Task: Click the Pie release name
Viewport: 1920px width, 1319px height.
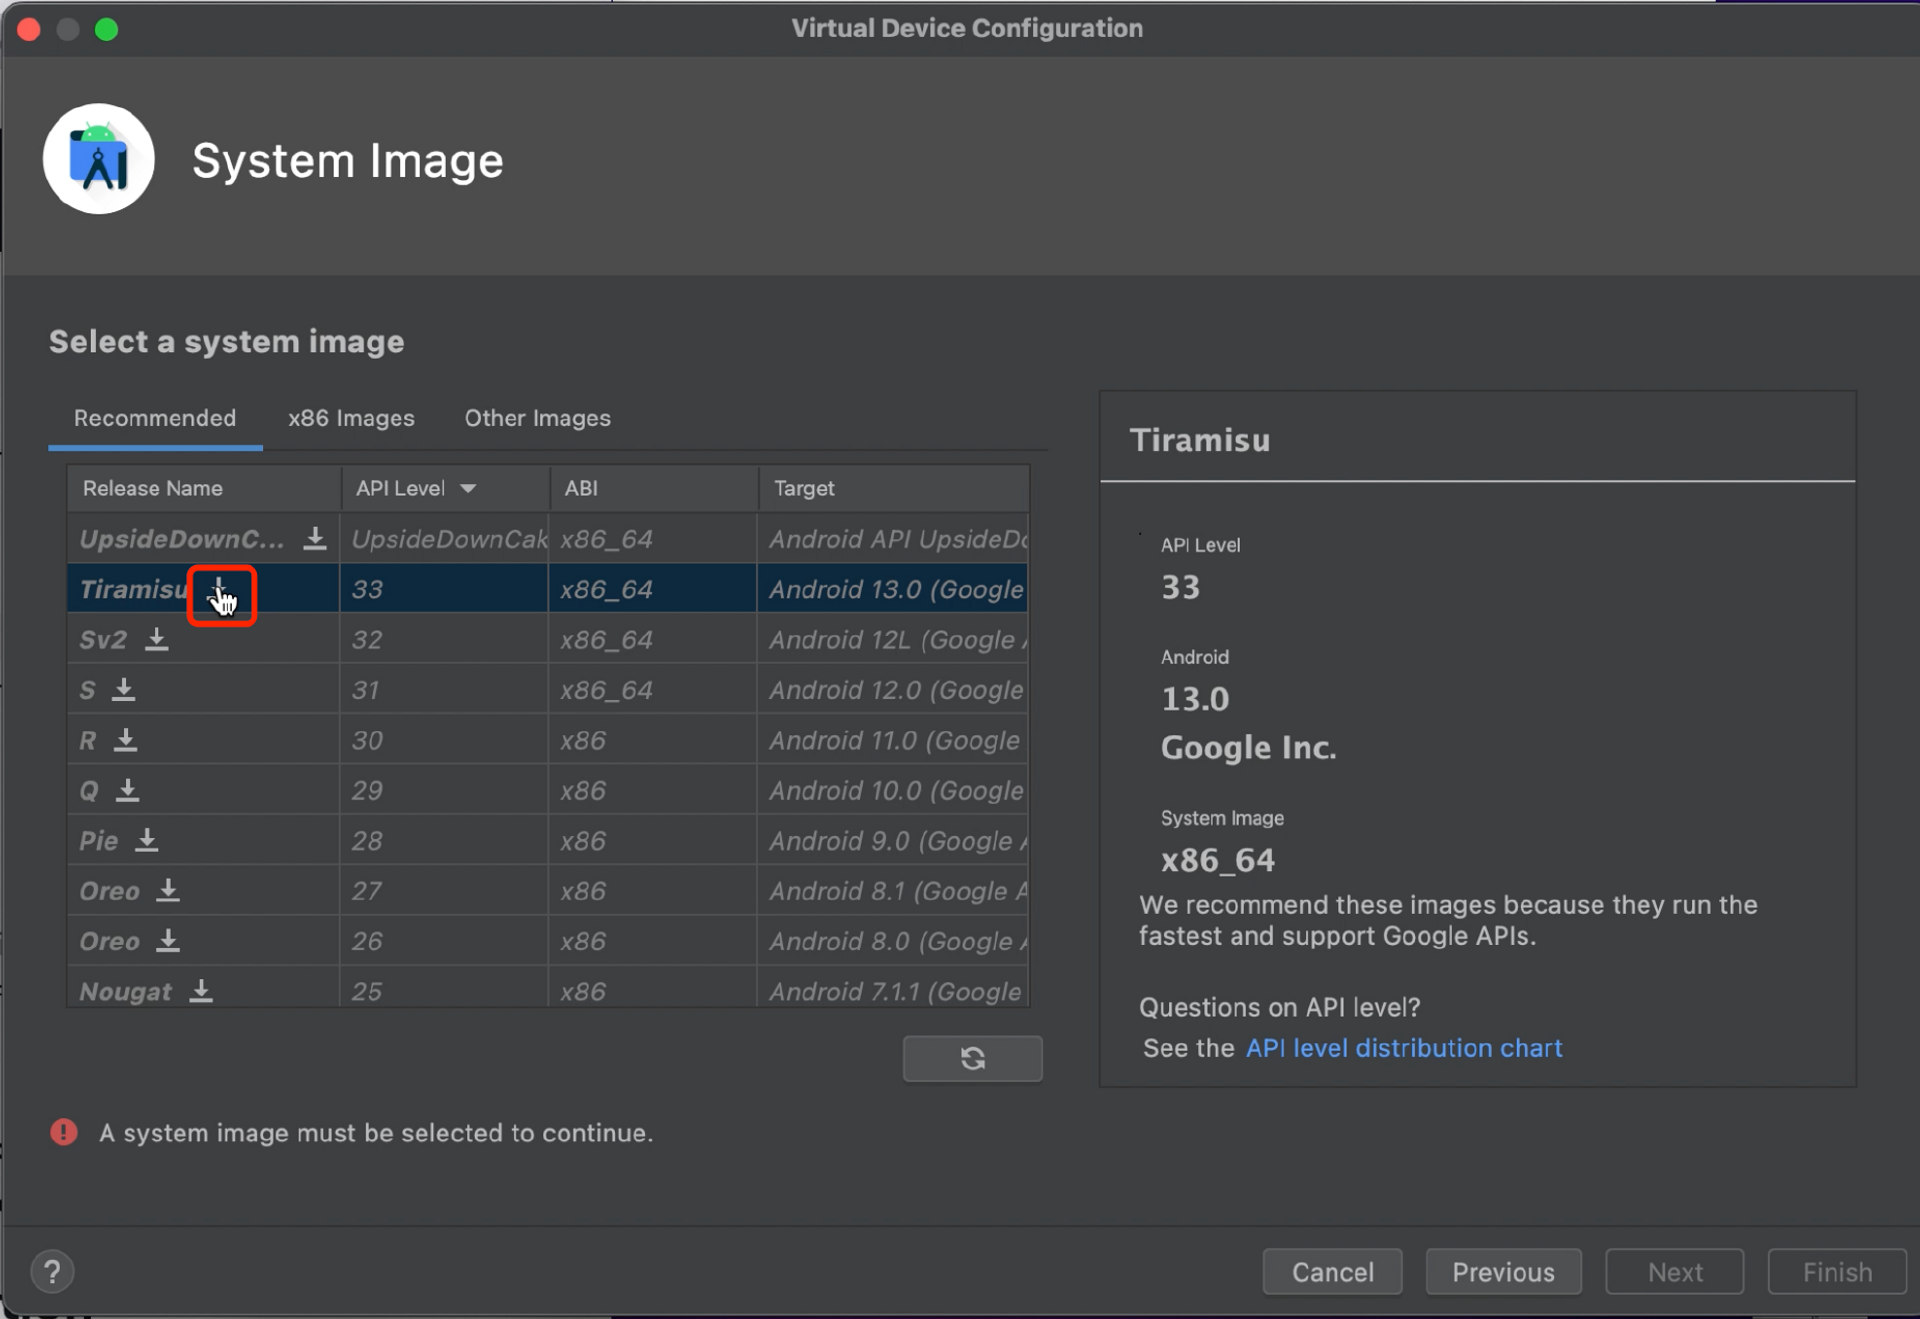Action: 99,841
